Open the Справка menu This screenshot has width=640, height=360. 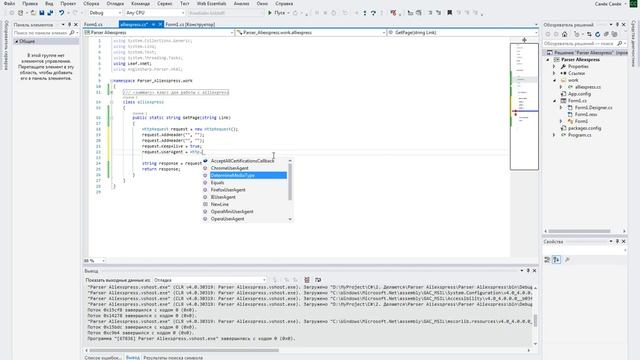(284, 4)
